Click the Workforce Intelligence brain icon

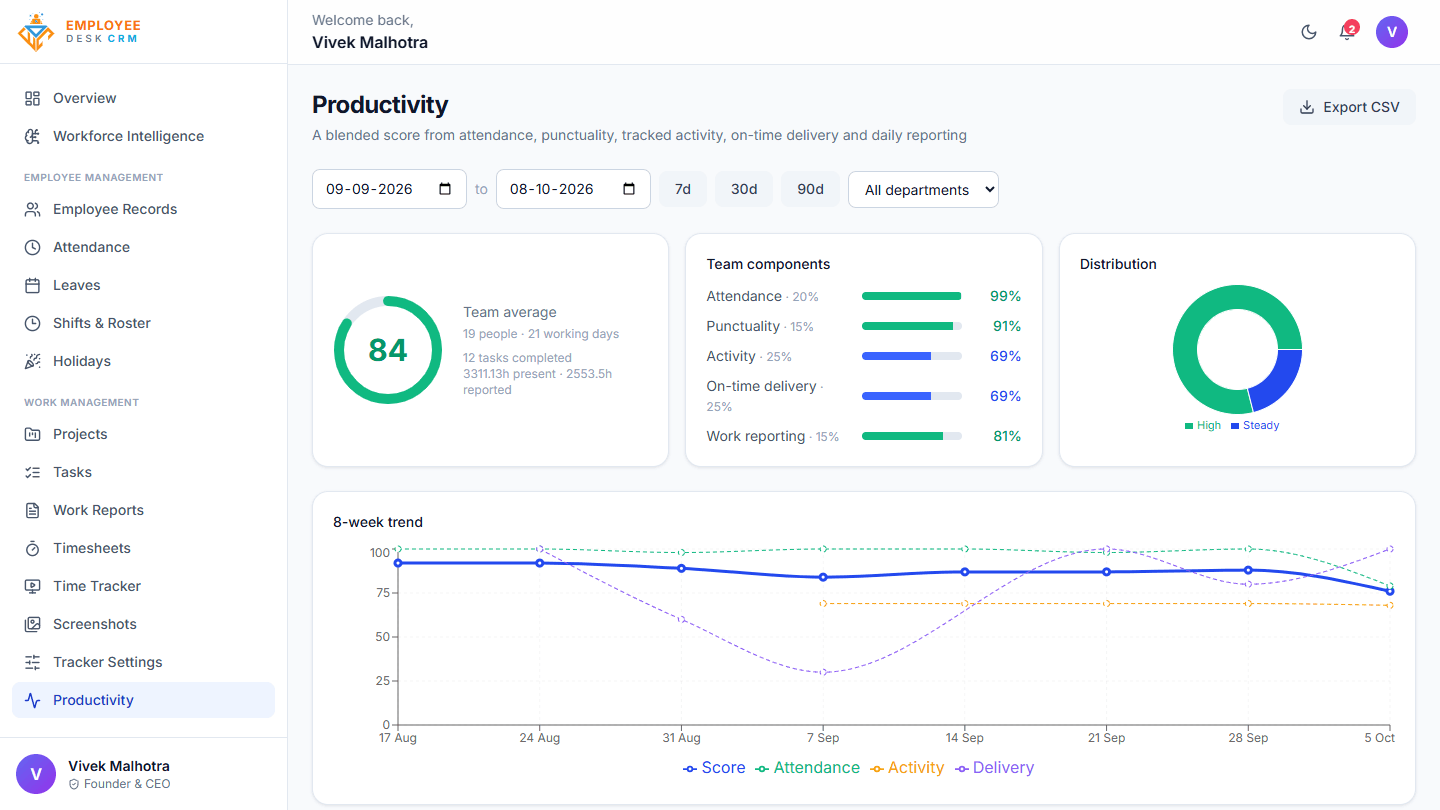click(x=33, y=136)
